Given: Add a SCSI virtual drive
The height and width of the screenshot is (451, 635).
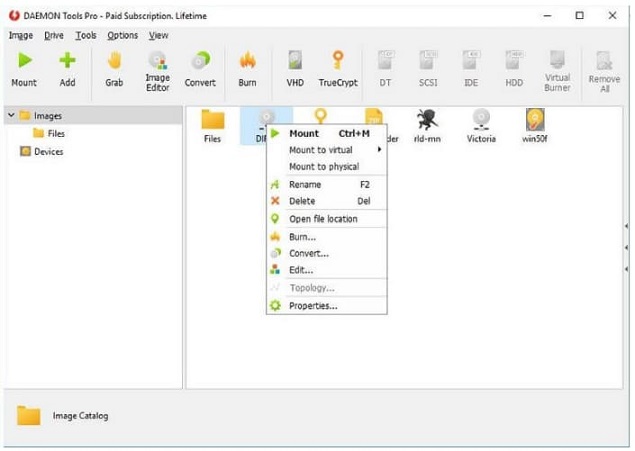Looking at the screenshot, I should click(x=428, y=61).
